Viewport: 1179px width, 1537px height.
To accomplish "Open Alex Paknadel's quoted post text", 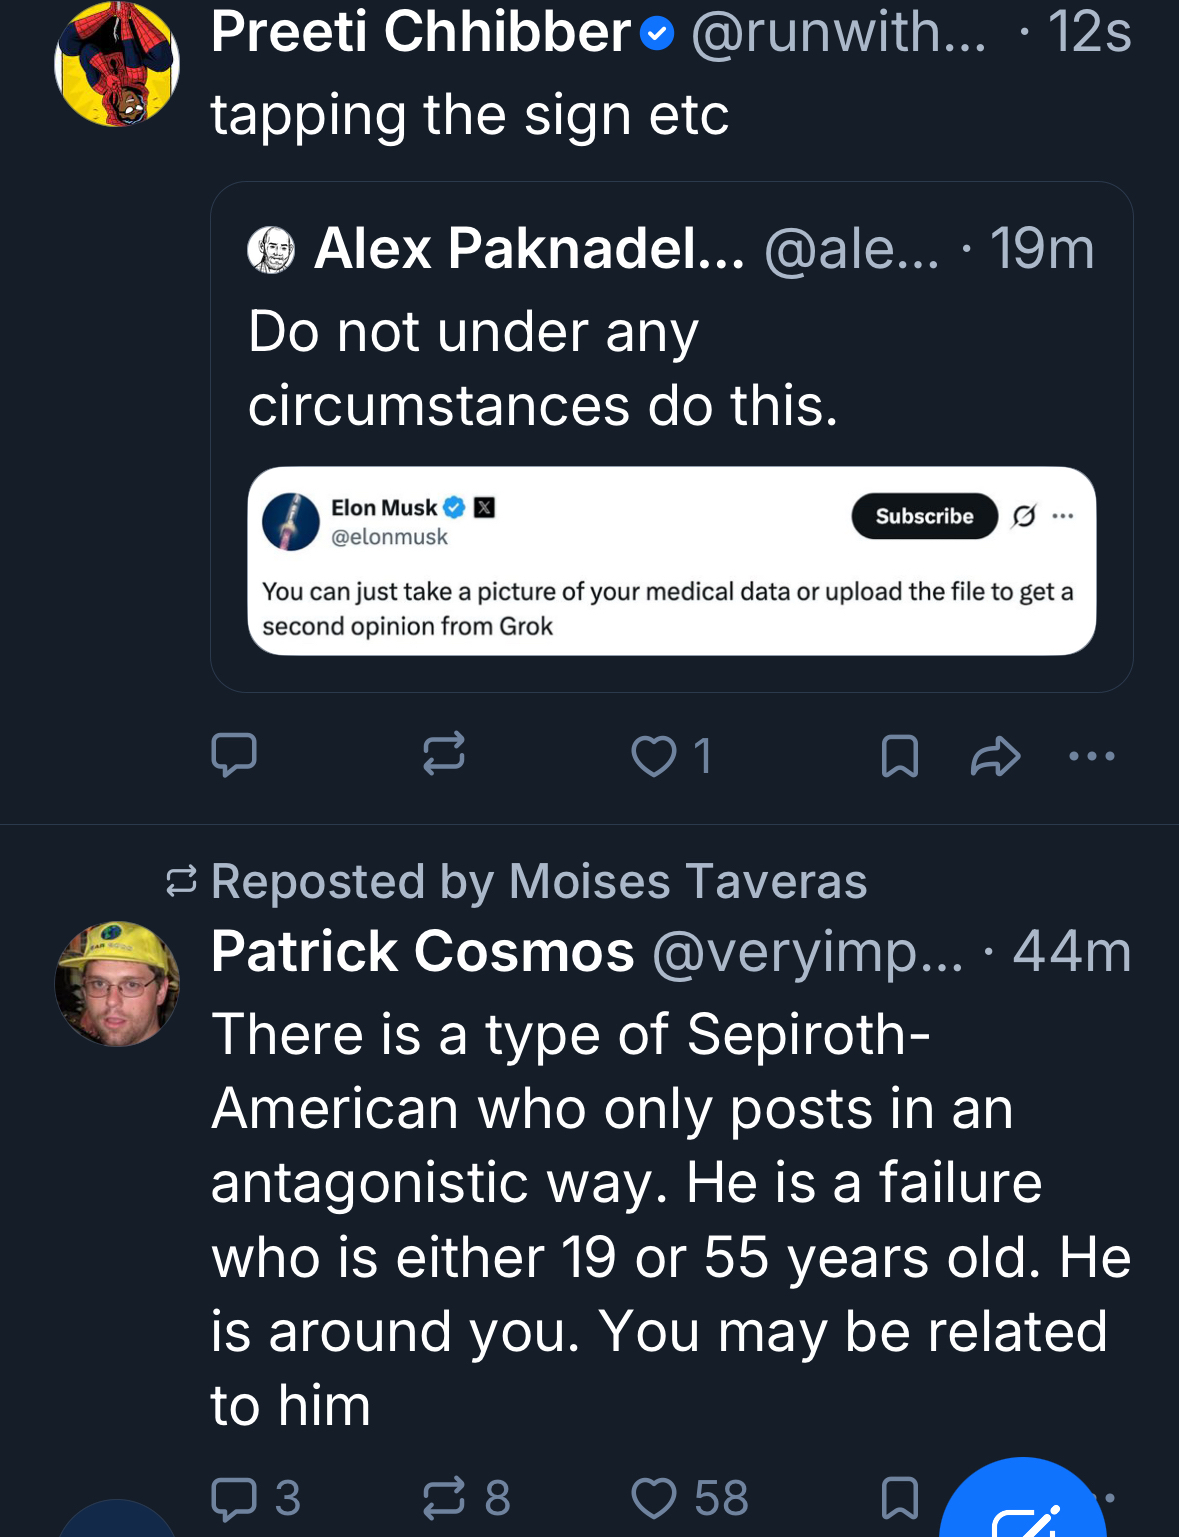I will pos(543,368).
